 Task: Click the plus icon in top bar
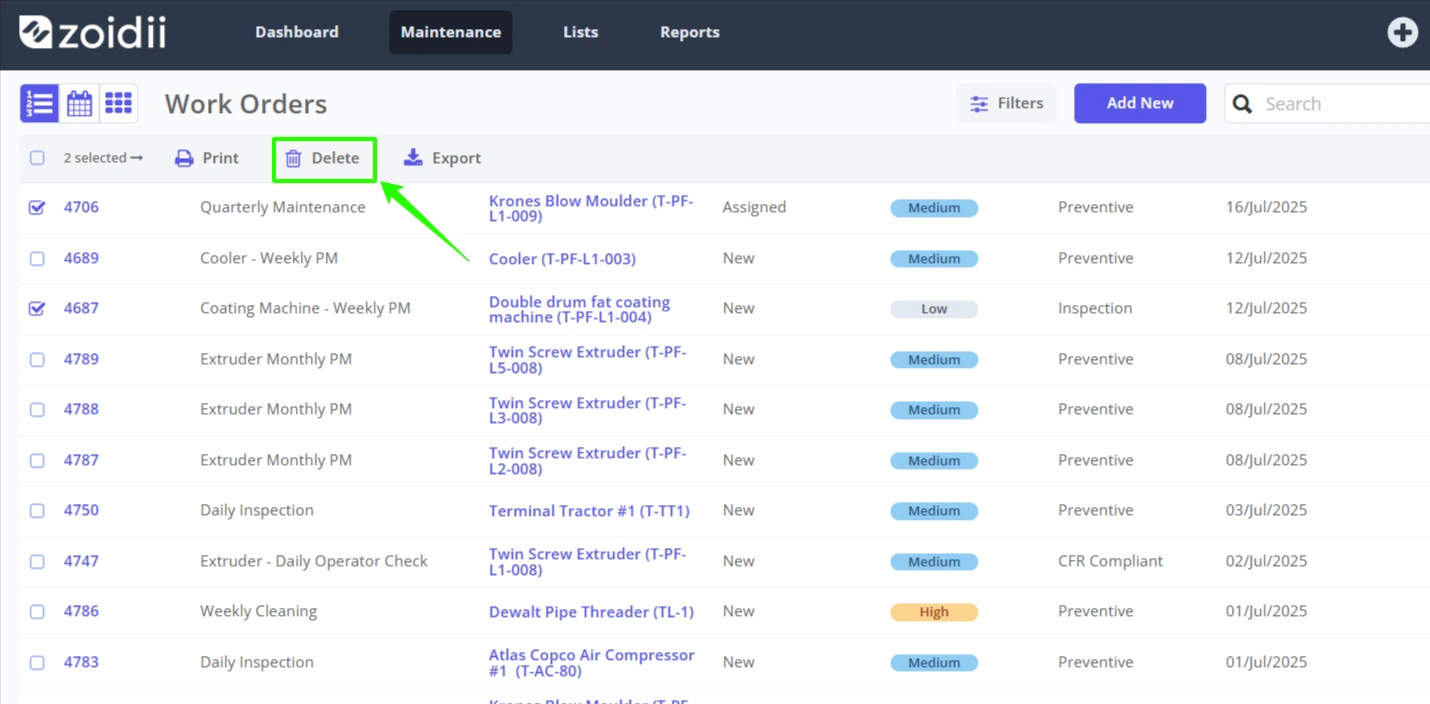(1402, 32)
